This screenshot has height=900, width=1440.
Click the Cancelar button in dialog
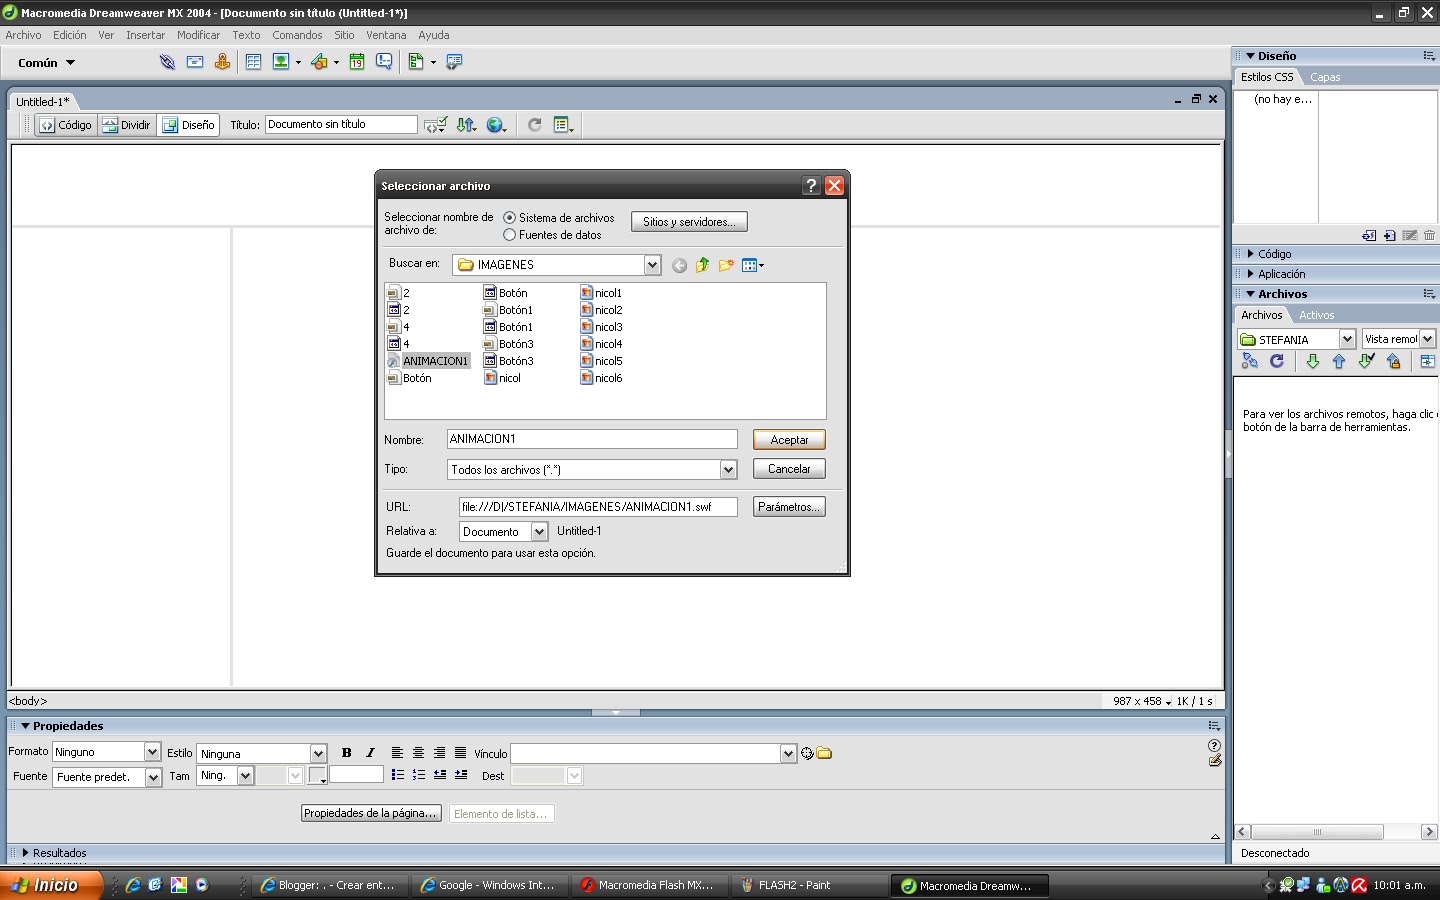coord(789,469)
